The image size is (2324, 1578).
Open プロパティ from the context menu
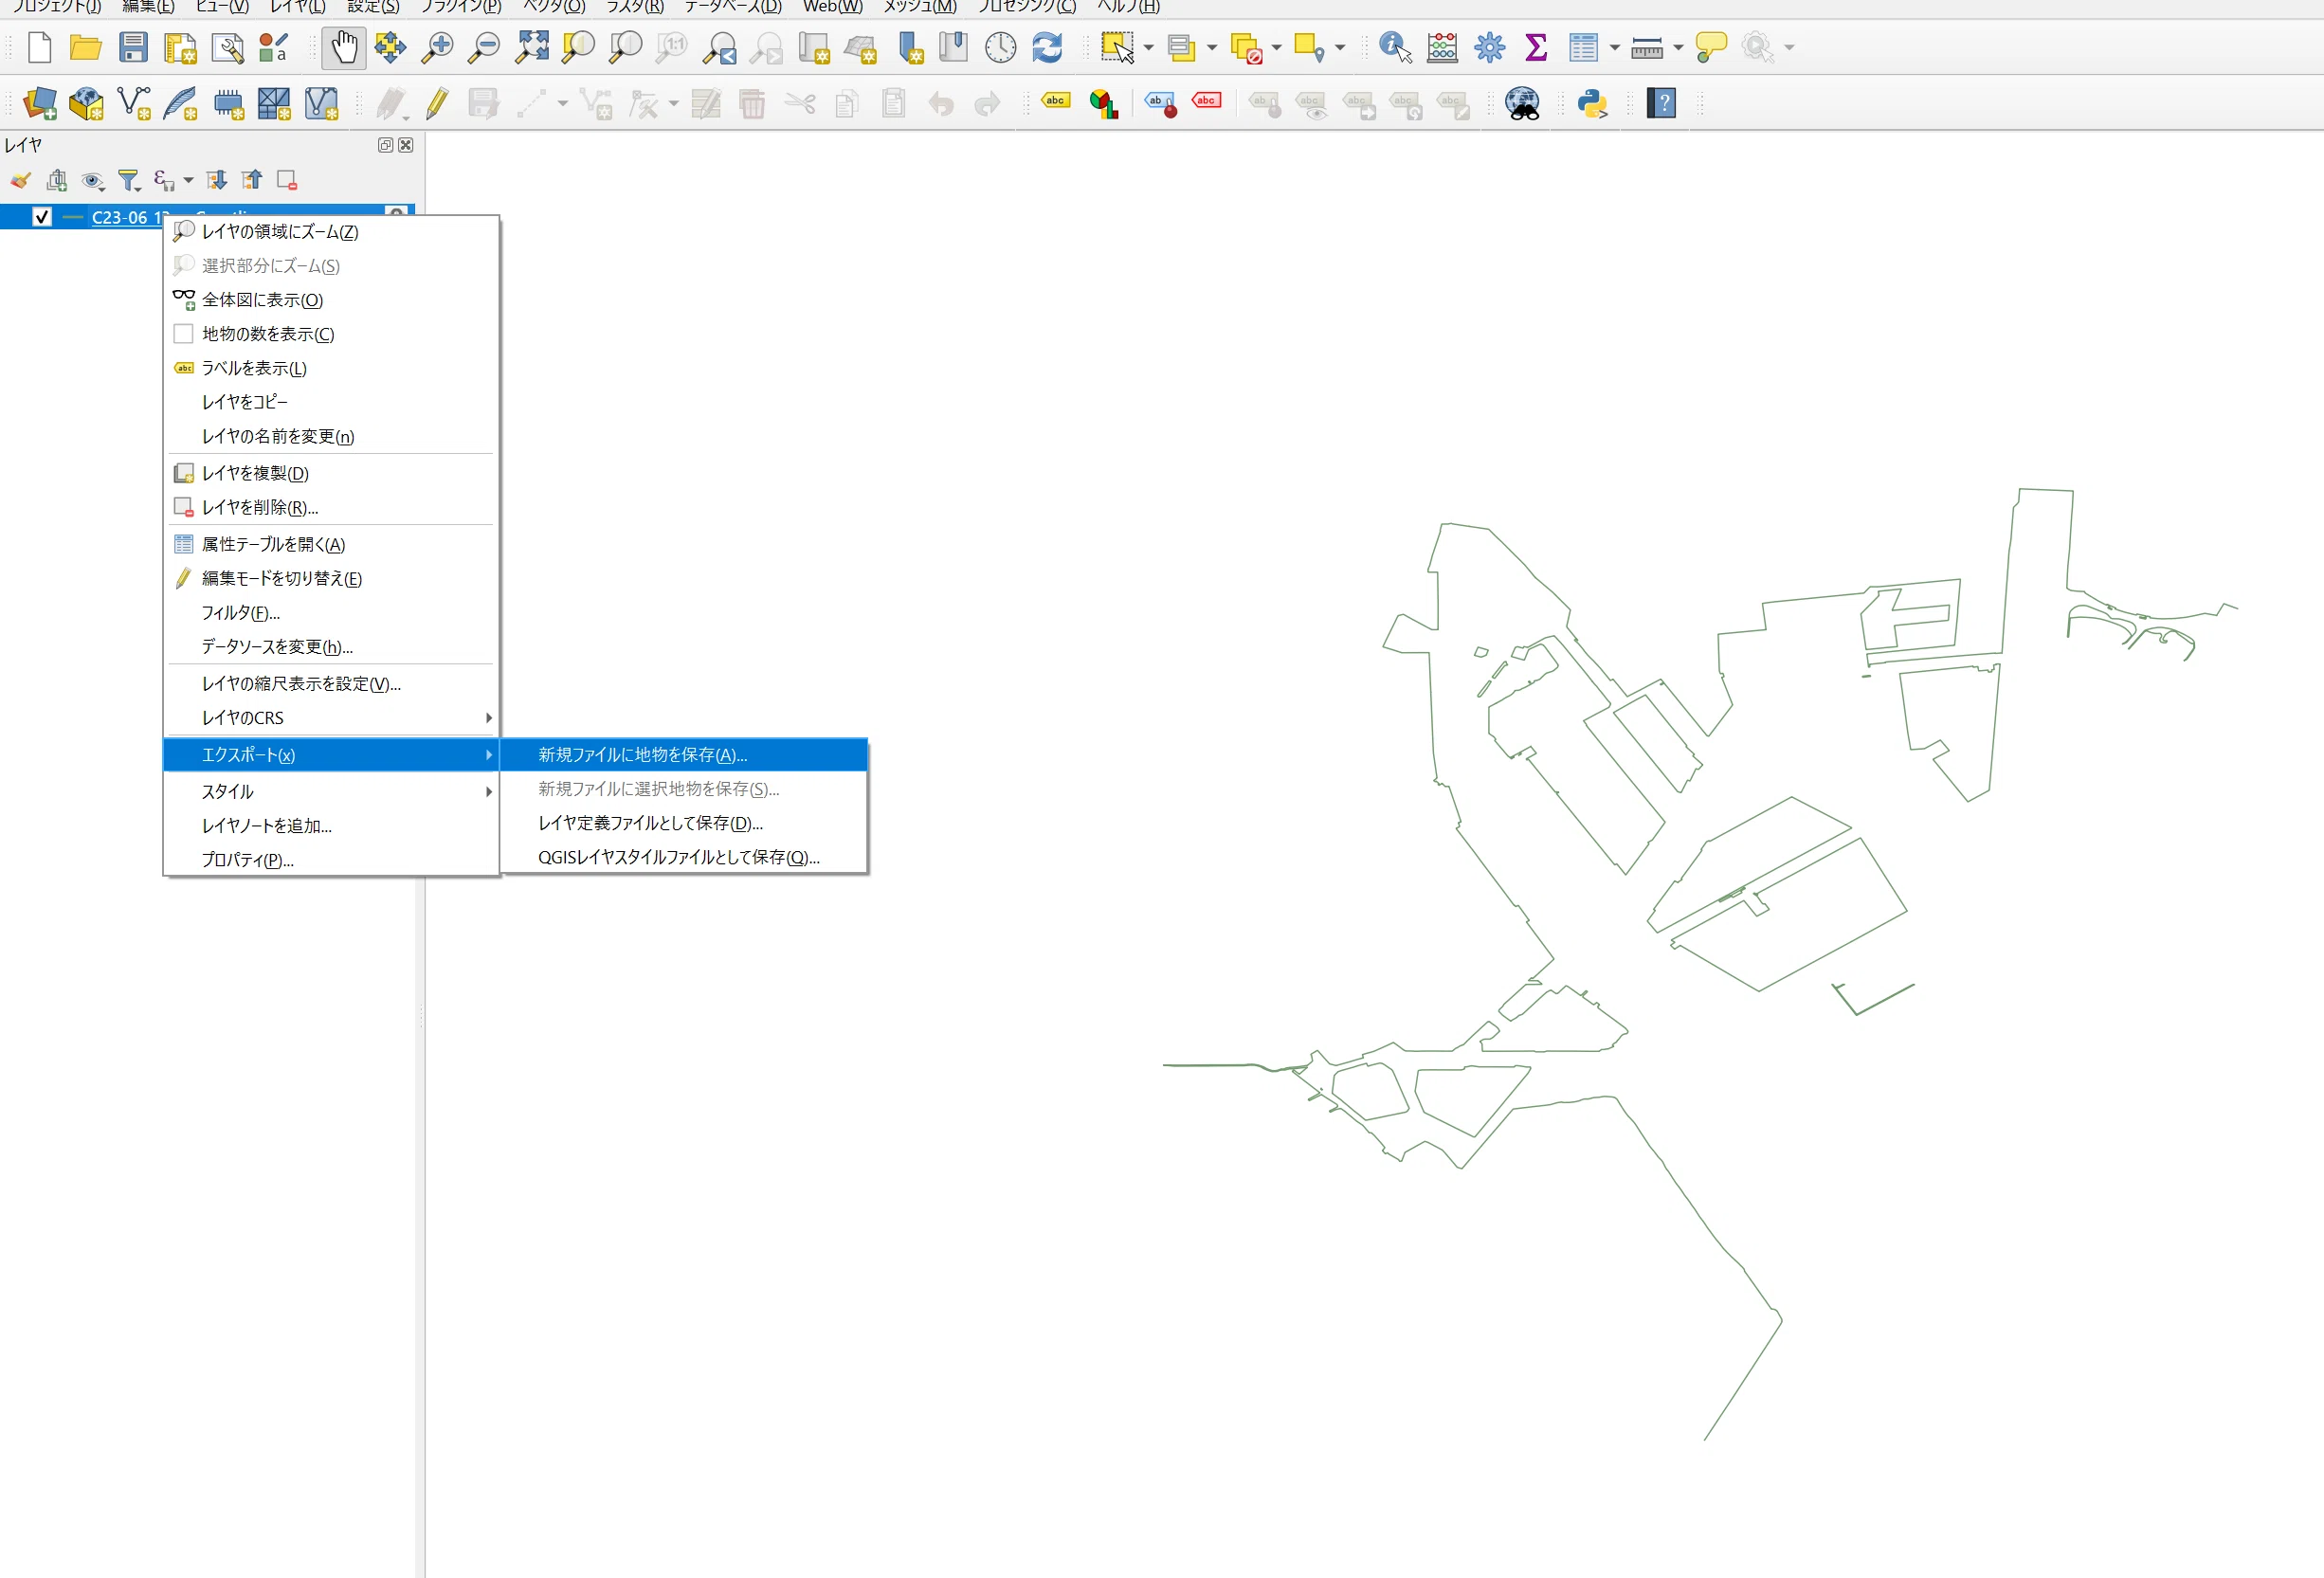point(331,859)
